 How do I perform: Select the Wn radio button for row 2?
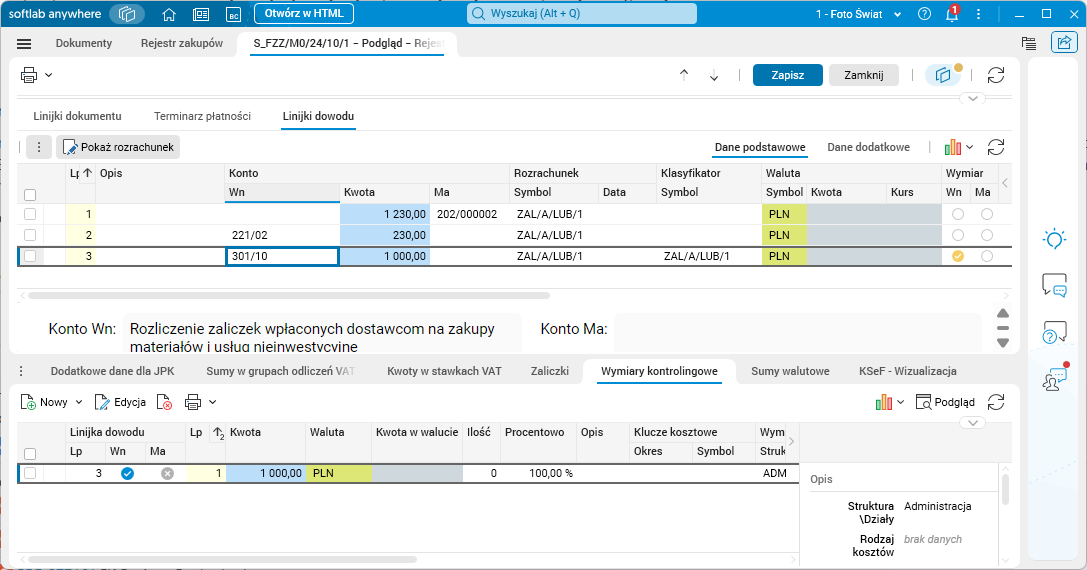(958, 235)
